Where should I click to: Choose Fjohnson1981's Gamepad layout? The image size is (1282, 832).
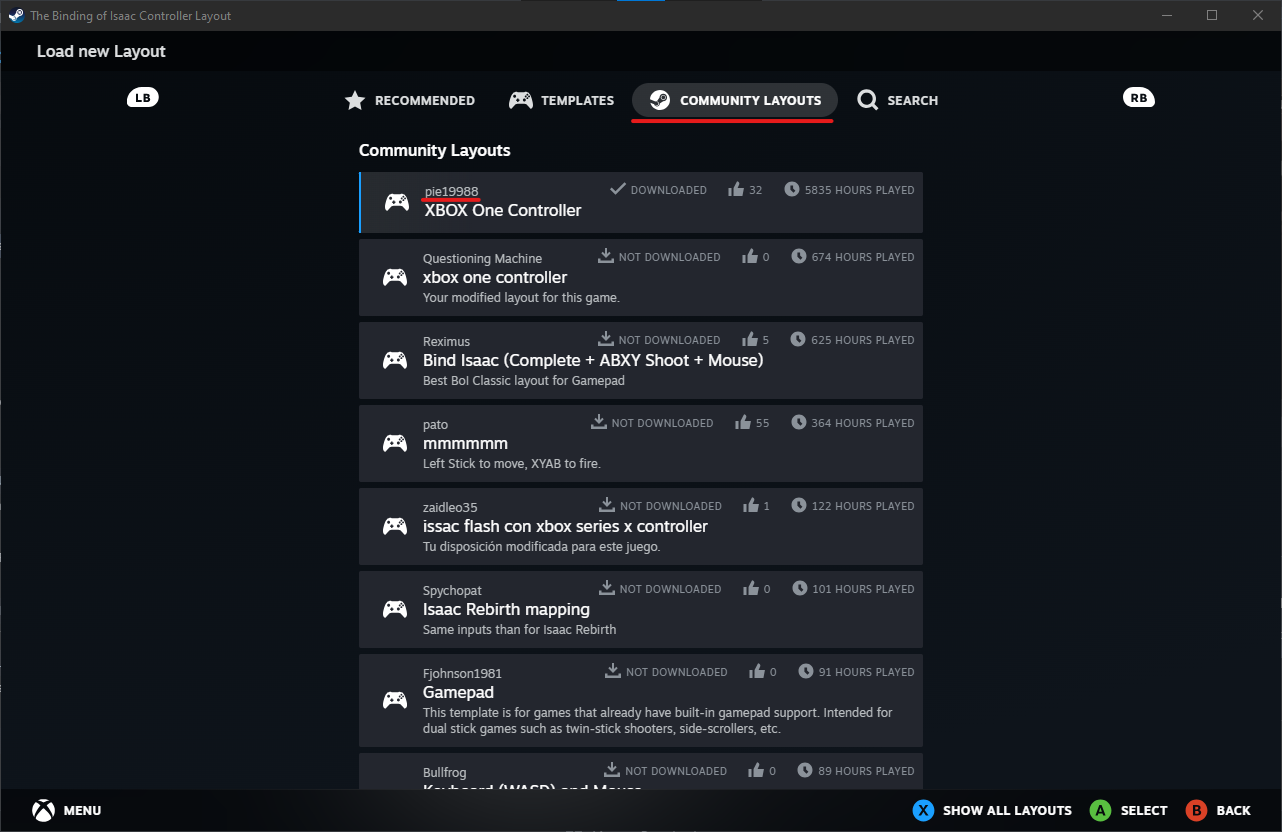641,701
